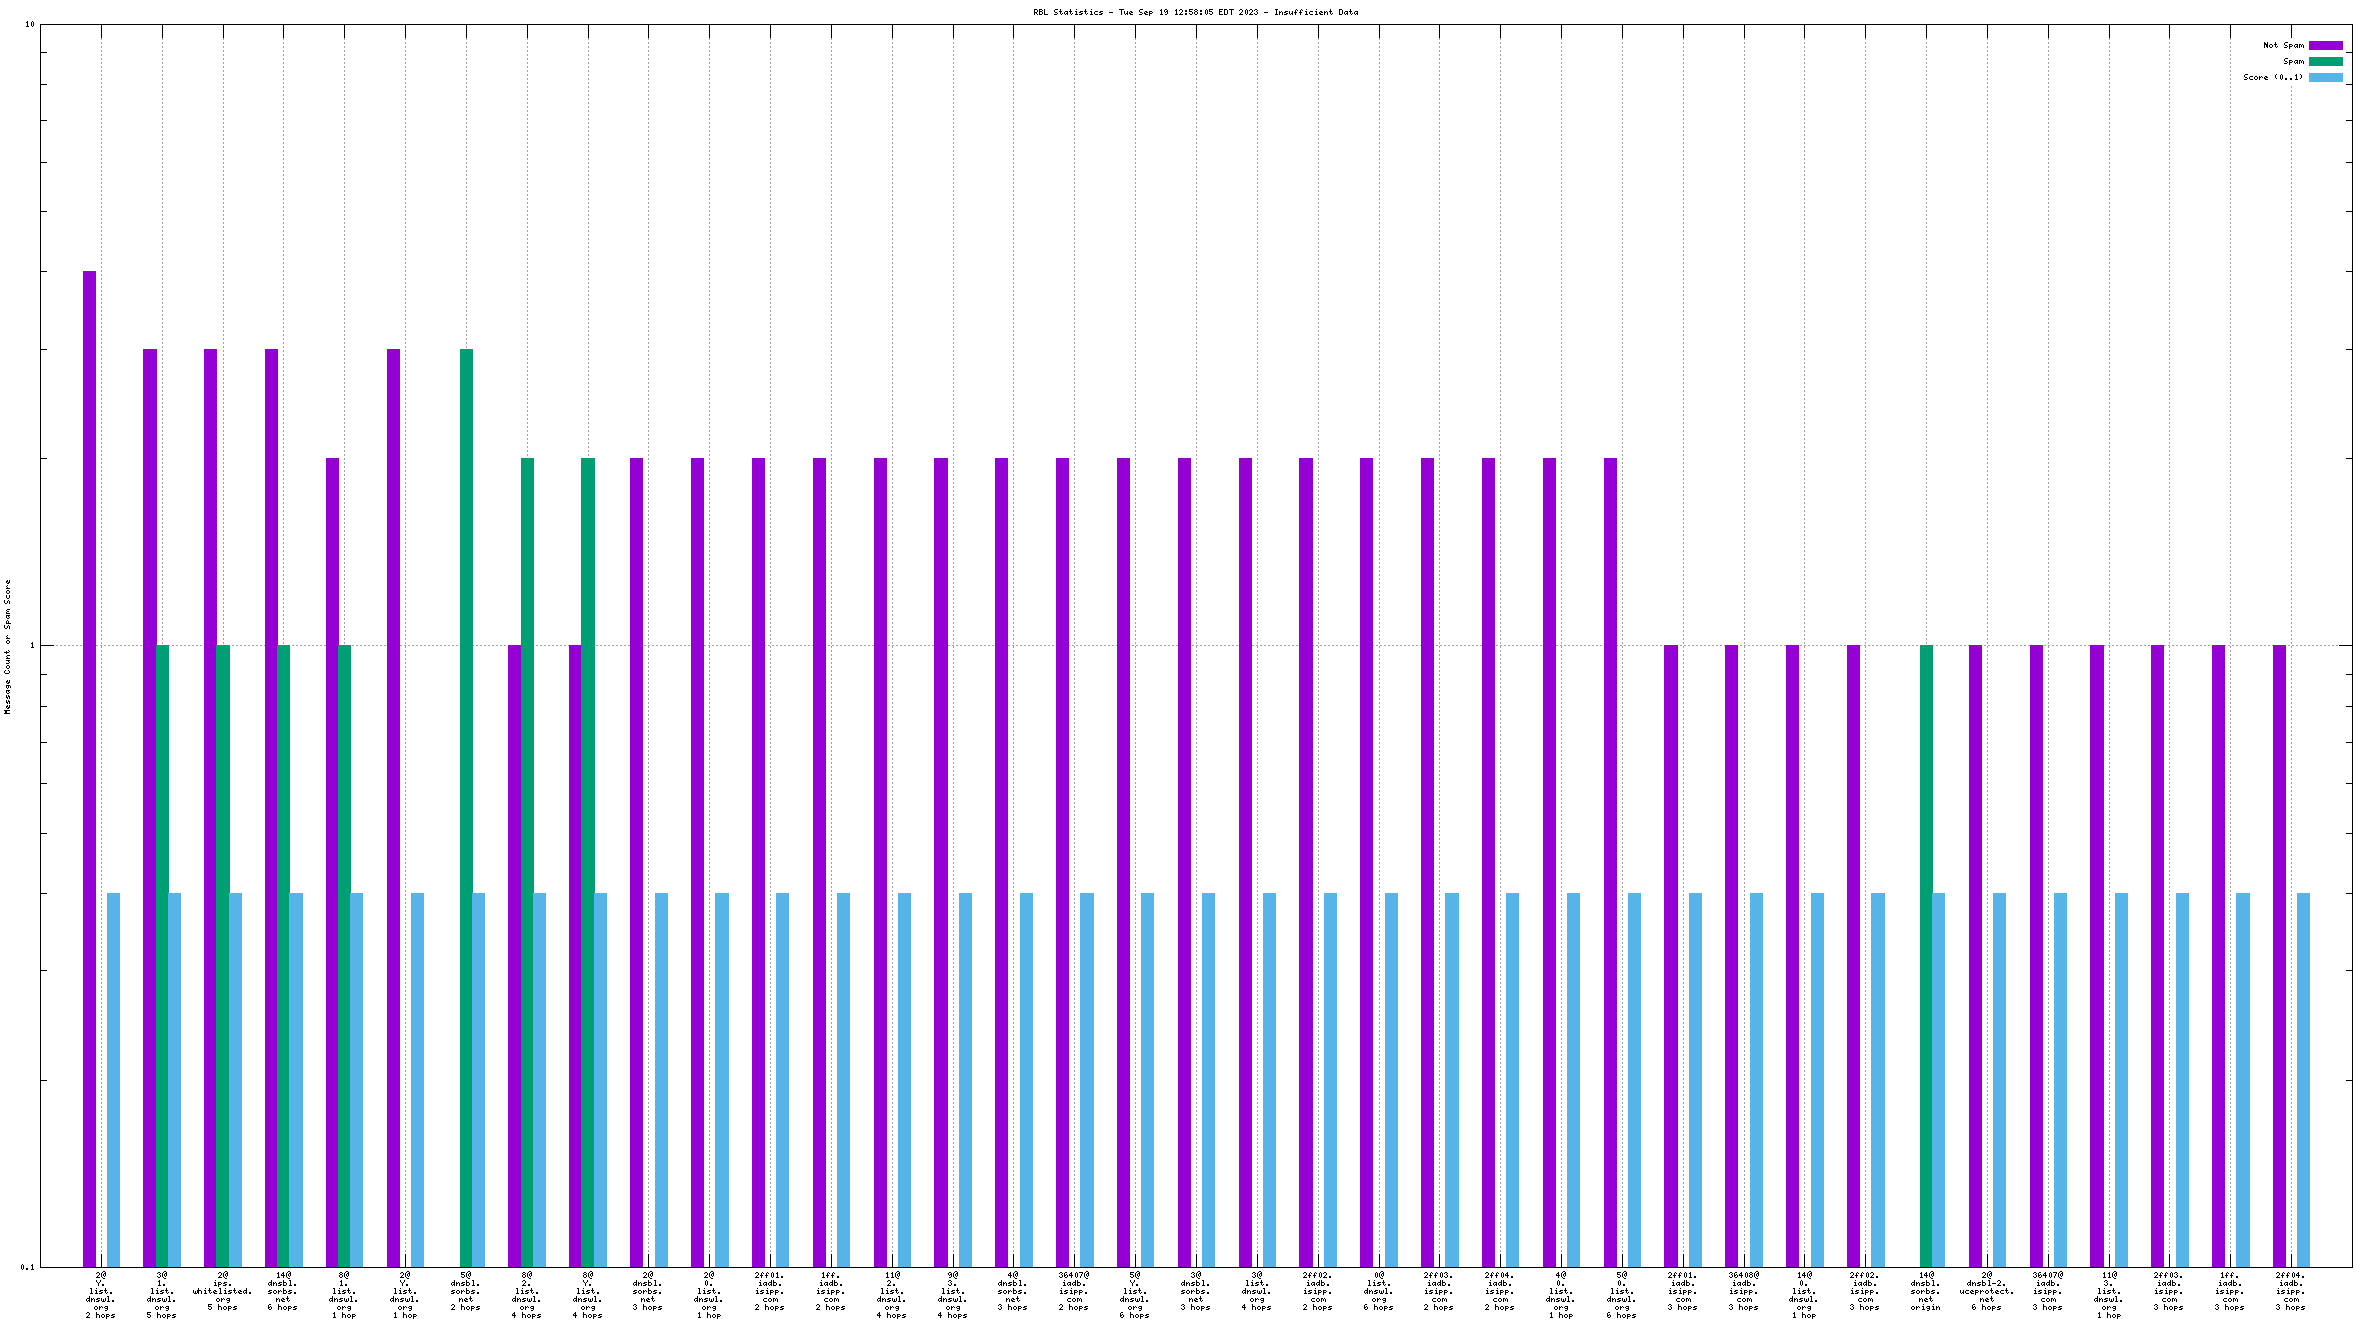Click the blue Score legend swatch
The width and height of the screenshot is (2368, 1332).
2325,77
